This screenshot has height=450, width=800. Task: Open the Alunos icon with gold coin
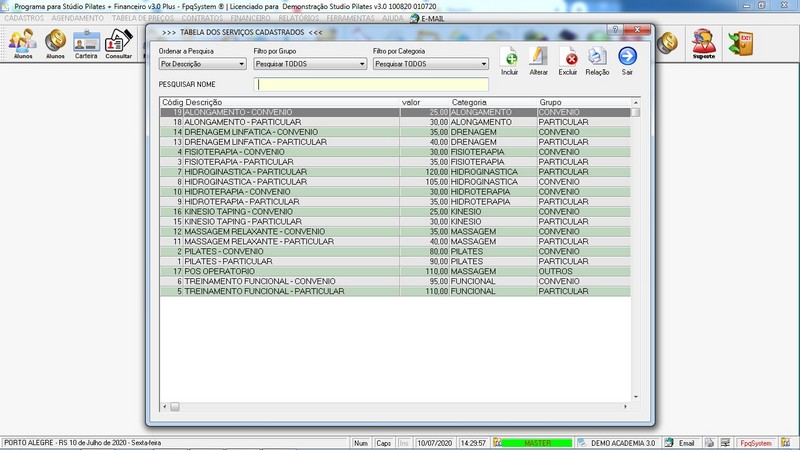55,43
